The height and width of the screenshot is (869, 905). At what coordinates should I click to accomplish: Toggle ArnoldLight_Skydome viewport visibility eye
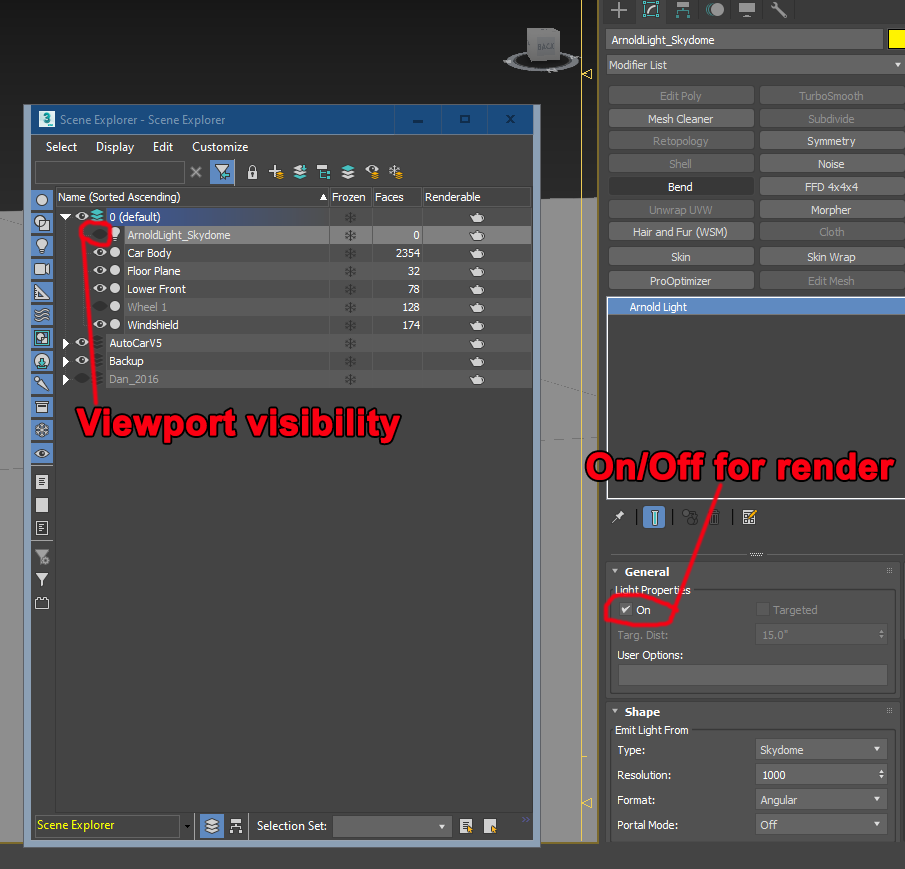100,234
